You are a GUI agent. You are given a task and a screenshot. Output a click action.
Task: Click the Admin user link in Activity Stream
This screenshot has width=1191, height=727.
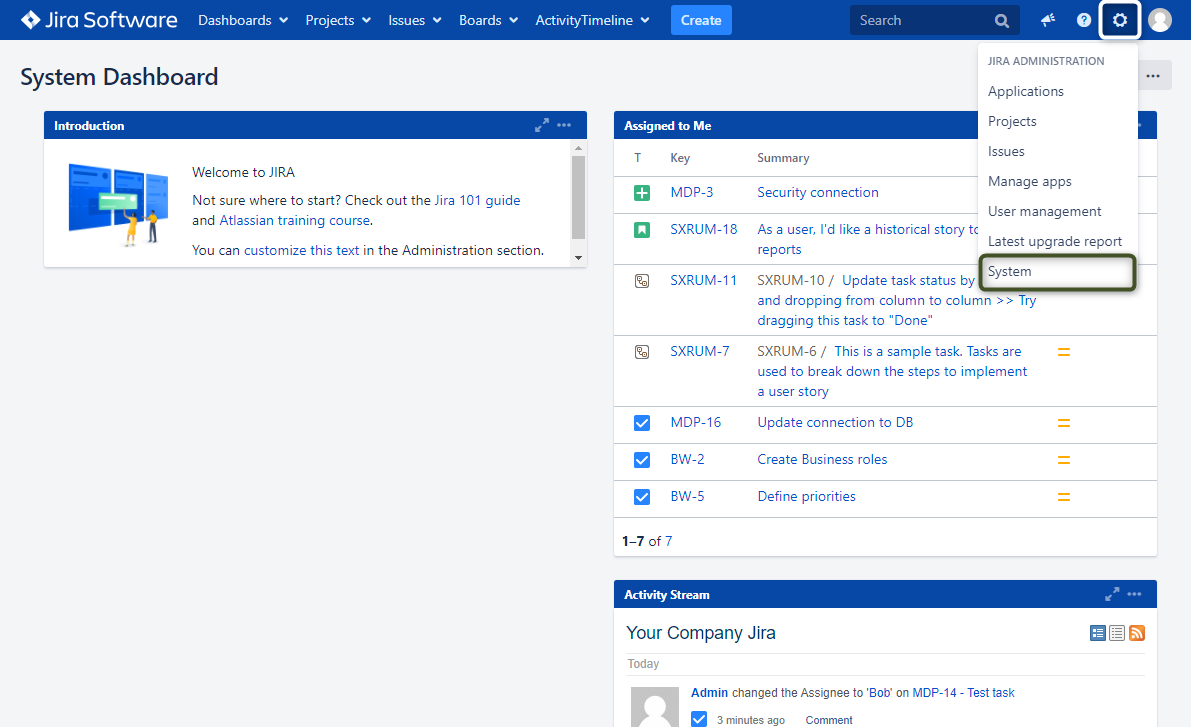[709, 693]
